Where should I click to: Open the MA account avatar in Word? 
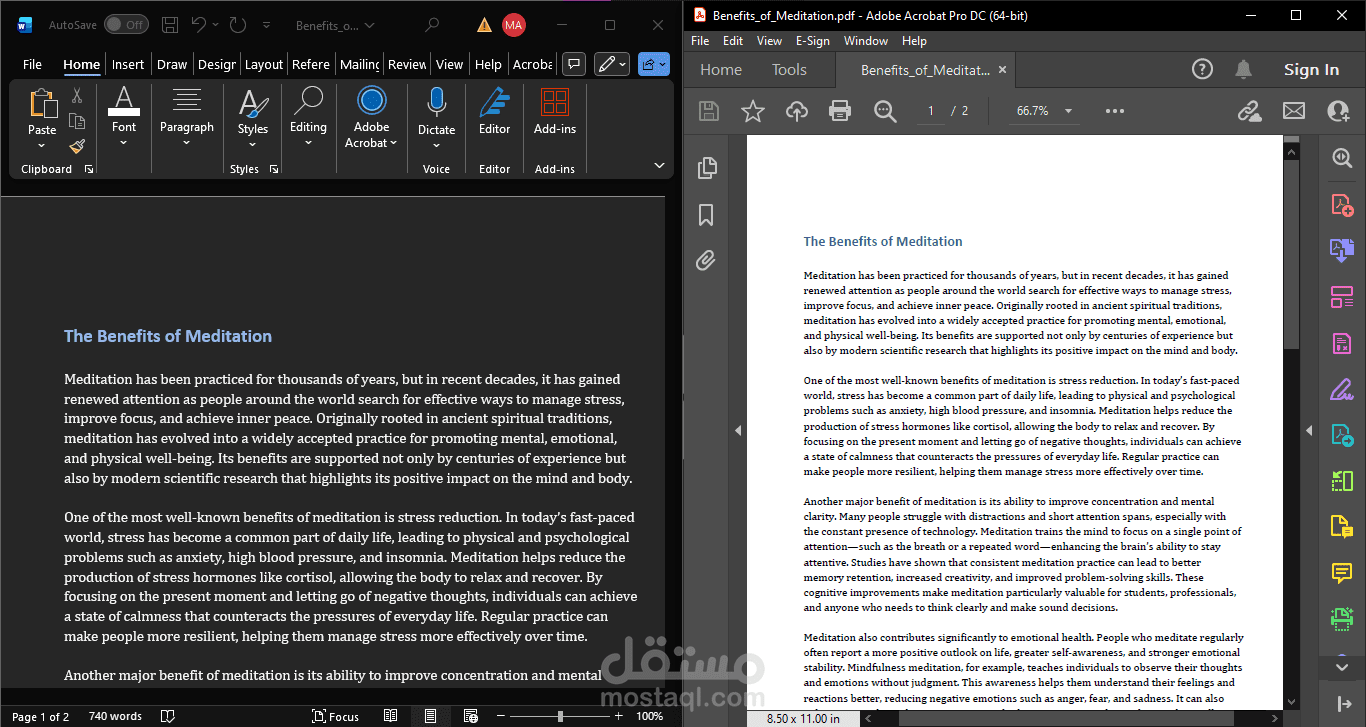pos(514,25)
